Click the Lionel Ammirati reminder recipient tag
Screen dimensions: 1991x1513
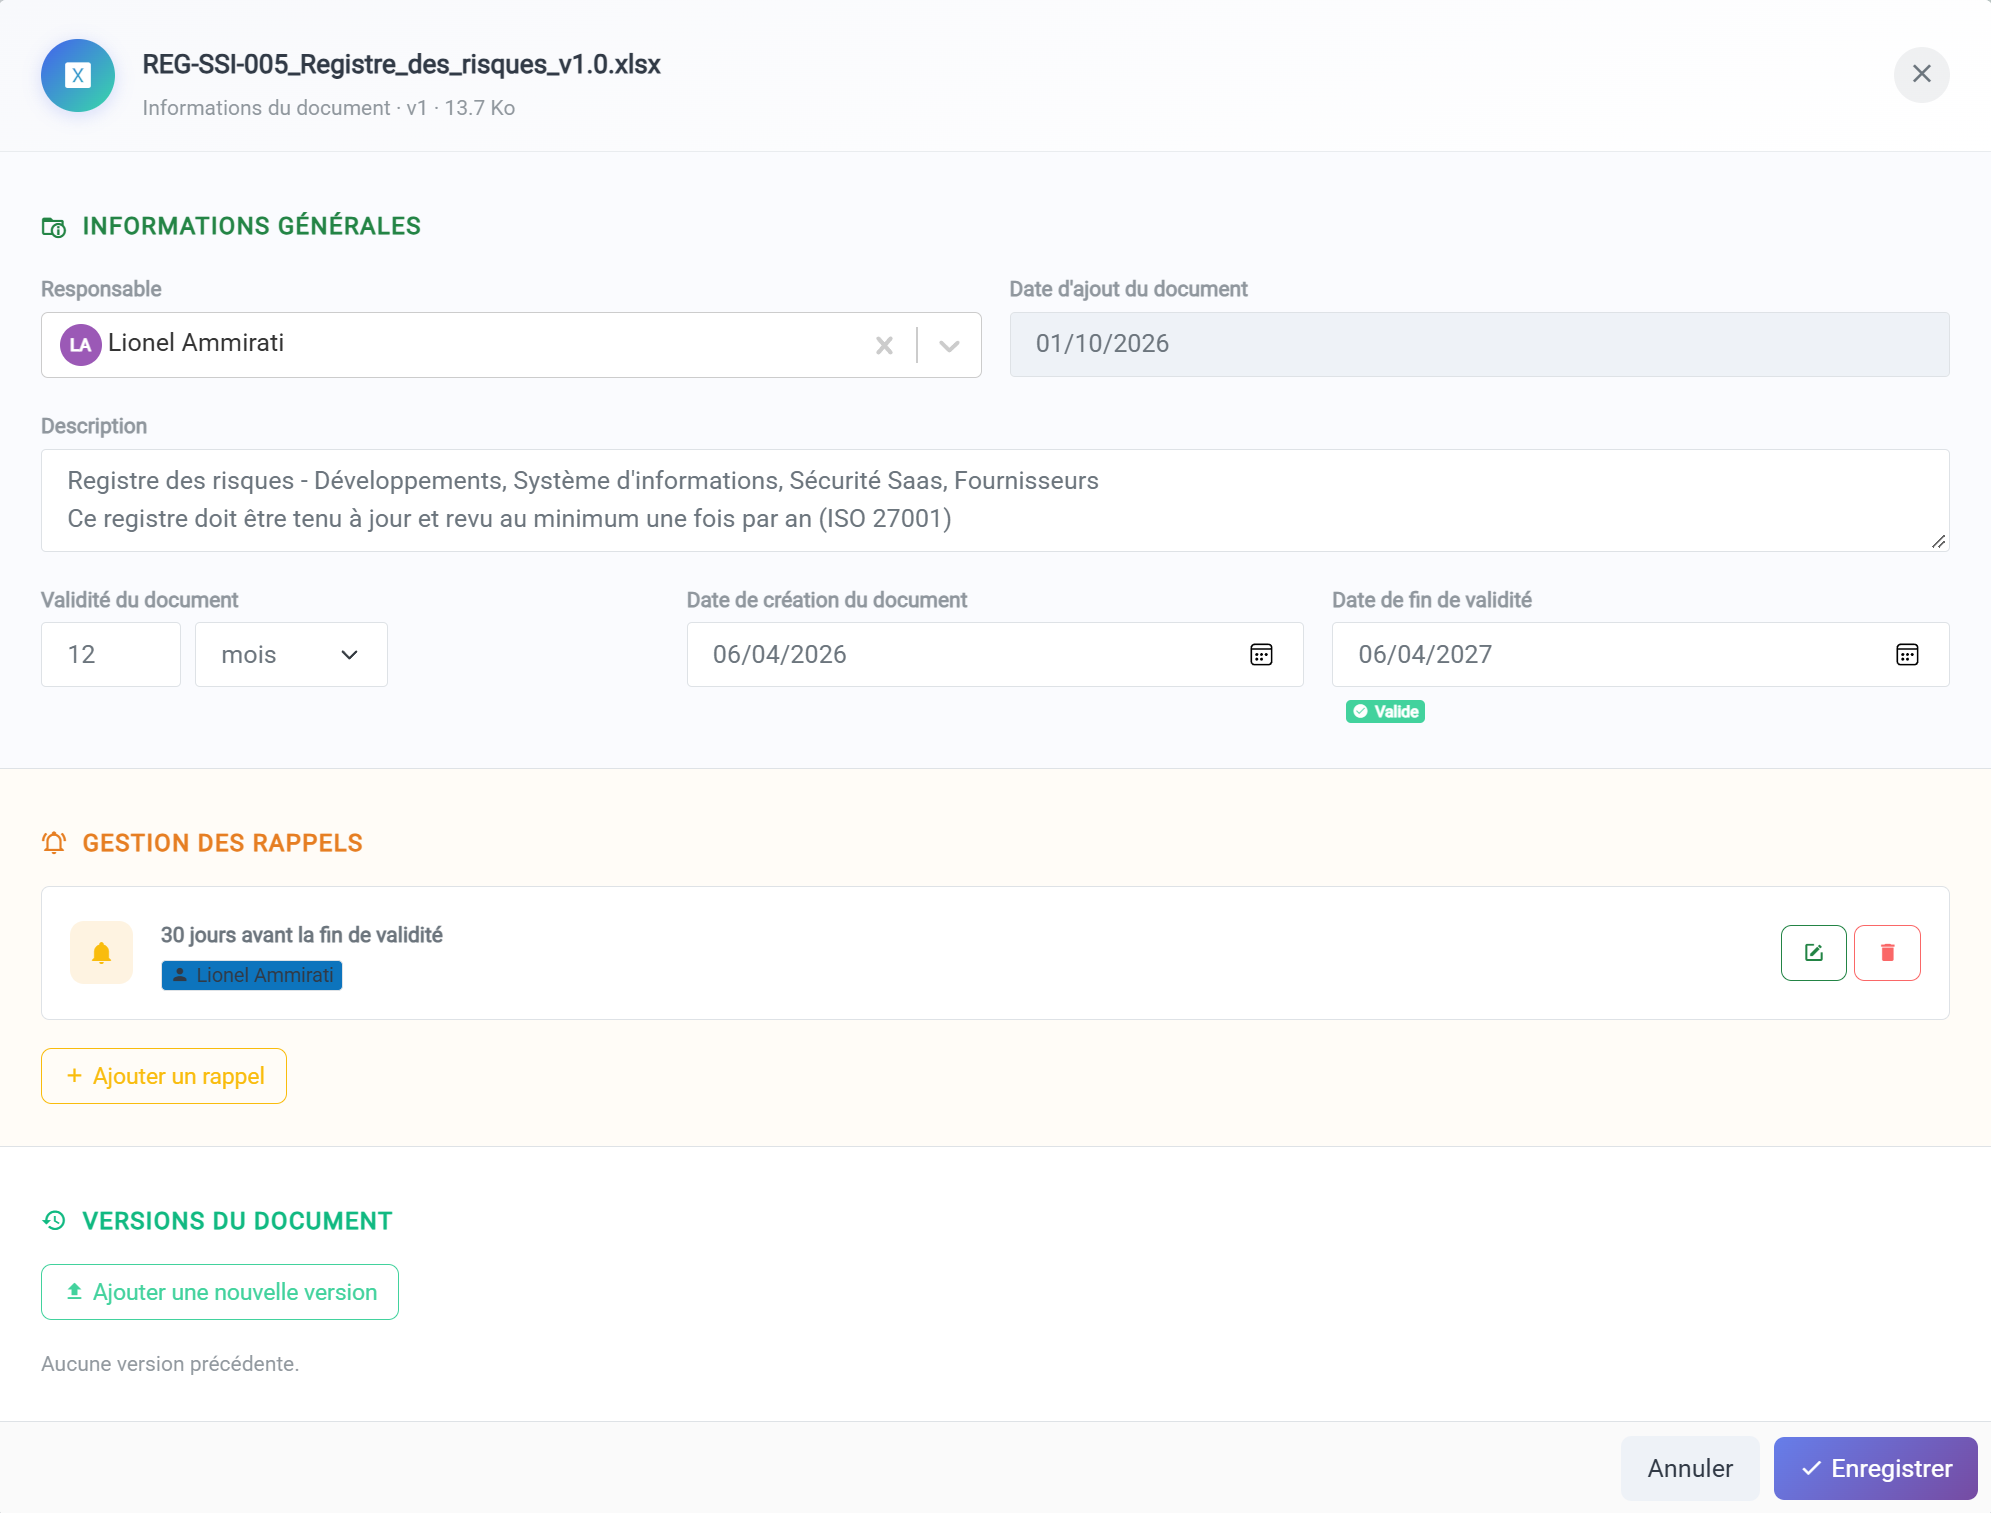click(x=252, y=975)
